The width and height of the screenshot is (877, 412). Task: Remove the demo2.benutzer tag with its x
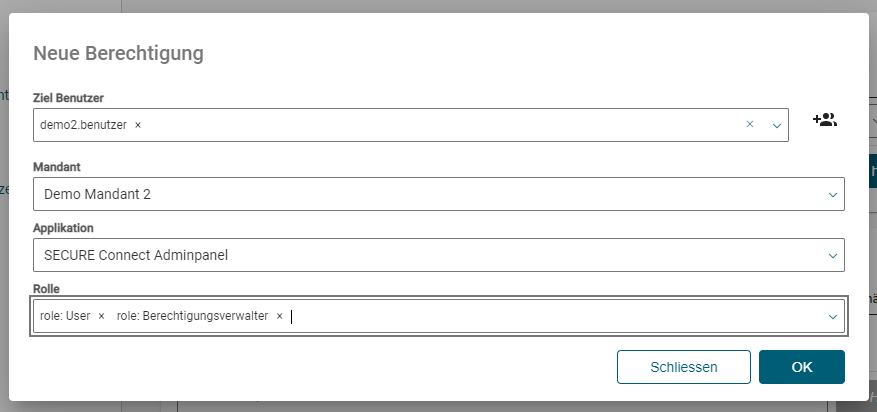[138, 125]
